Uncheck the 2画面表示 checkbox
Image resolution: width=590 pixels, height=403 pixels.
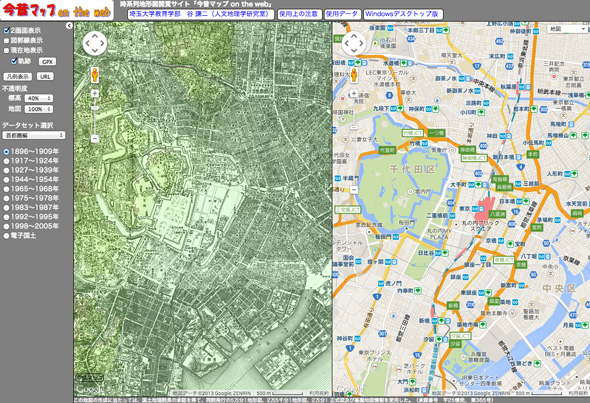click(x=6, y=30)
